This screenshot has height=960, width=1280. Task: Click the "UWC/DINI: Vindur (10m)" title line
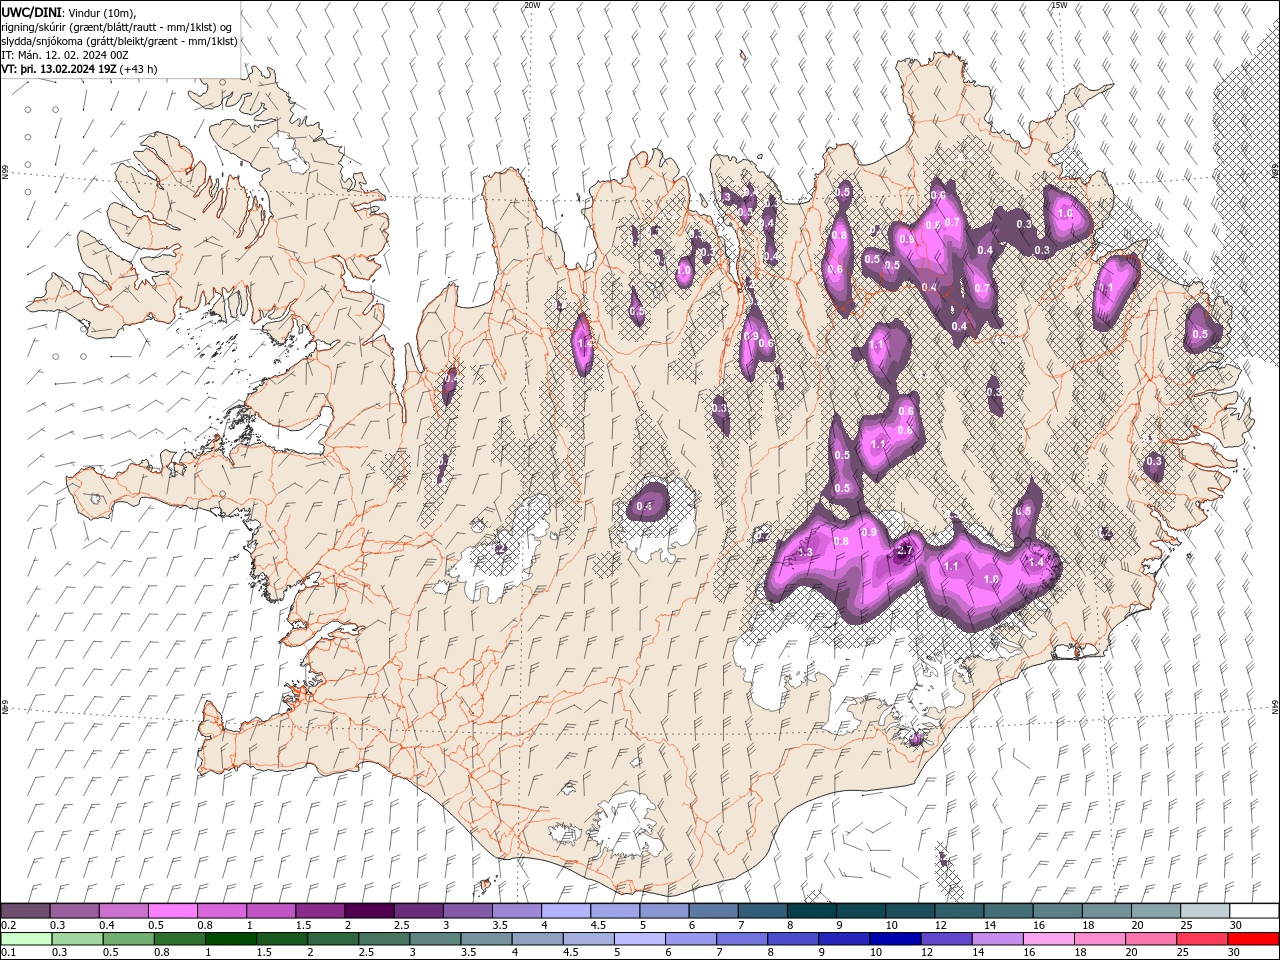click(x=69, y=12)
